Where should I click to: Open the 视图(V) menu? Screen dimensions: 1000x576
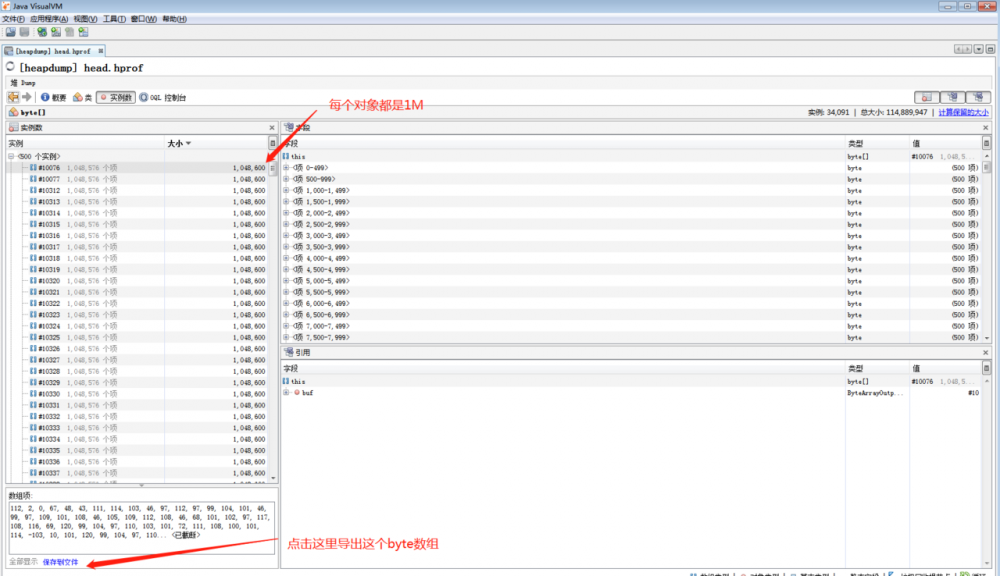coord(85,19)
